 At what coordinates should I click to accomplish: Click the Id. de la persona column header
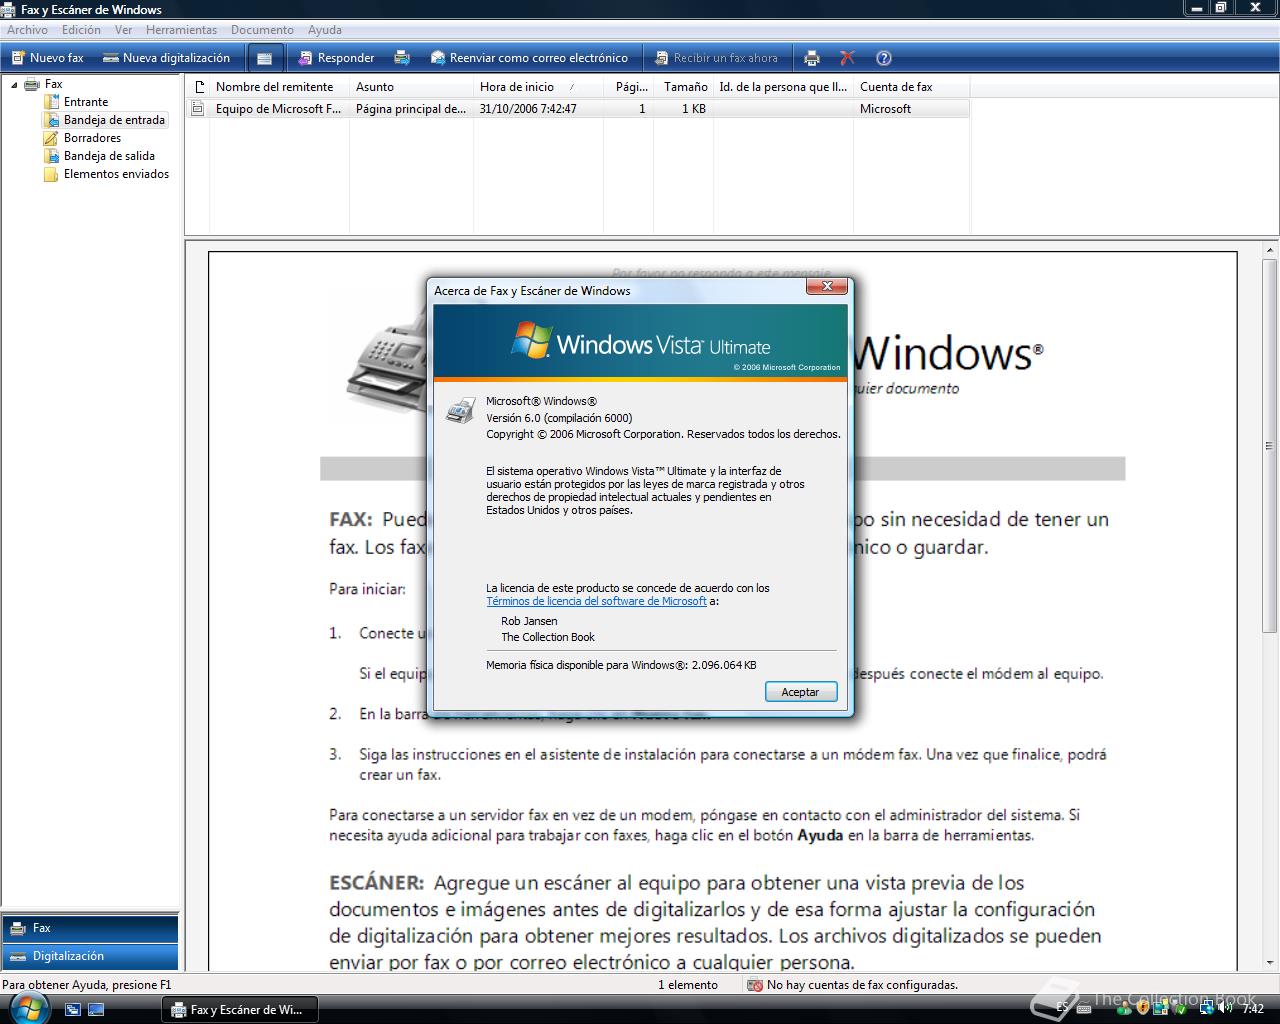coord(783,87)
